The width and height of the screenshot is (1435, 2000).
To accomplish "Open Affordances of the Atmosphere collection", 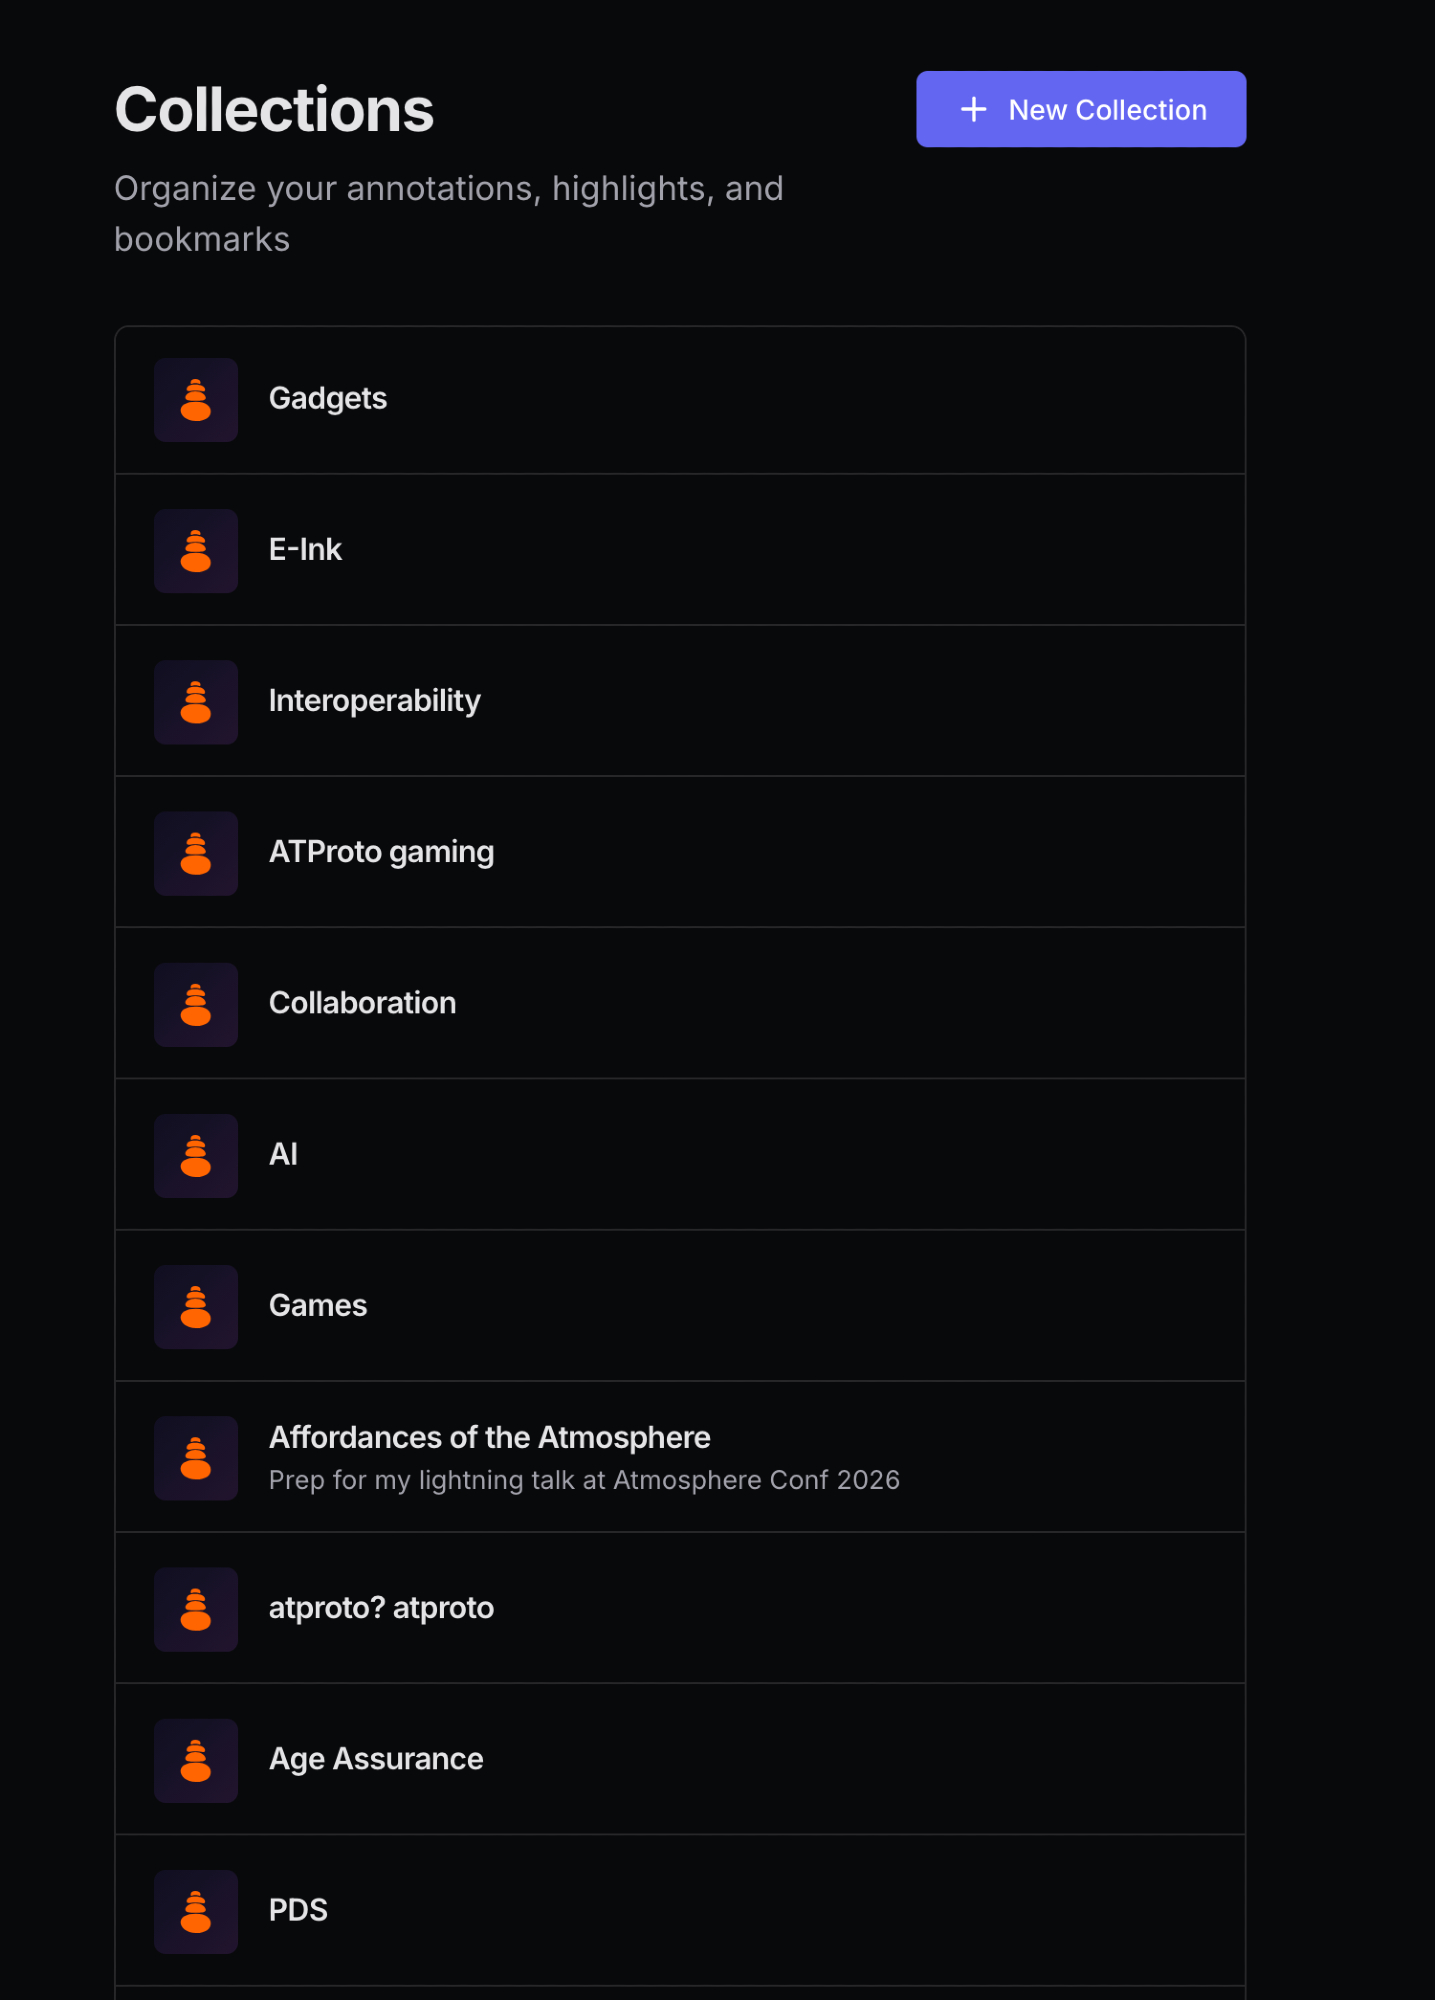I will tap(489, 1438).
